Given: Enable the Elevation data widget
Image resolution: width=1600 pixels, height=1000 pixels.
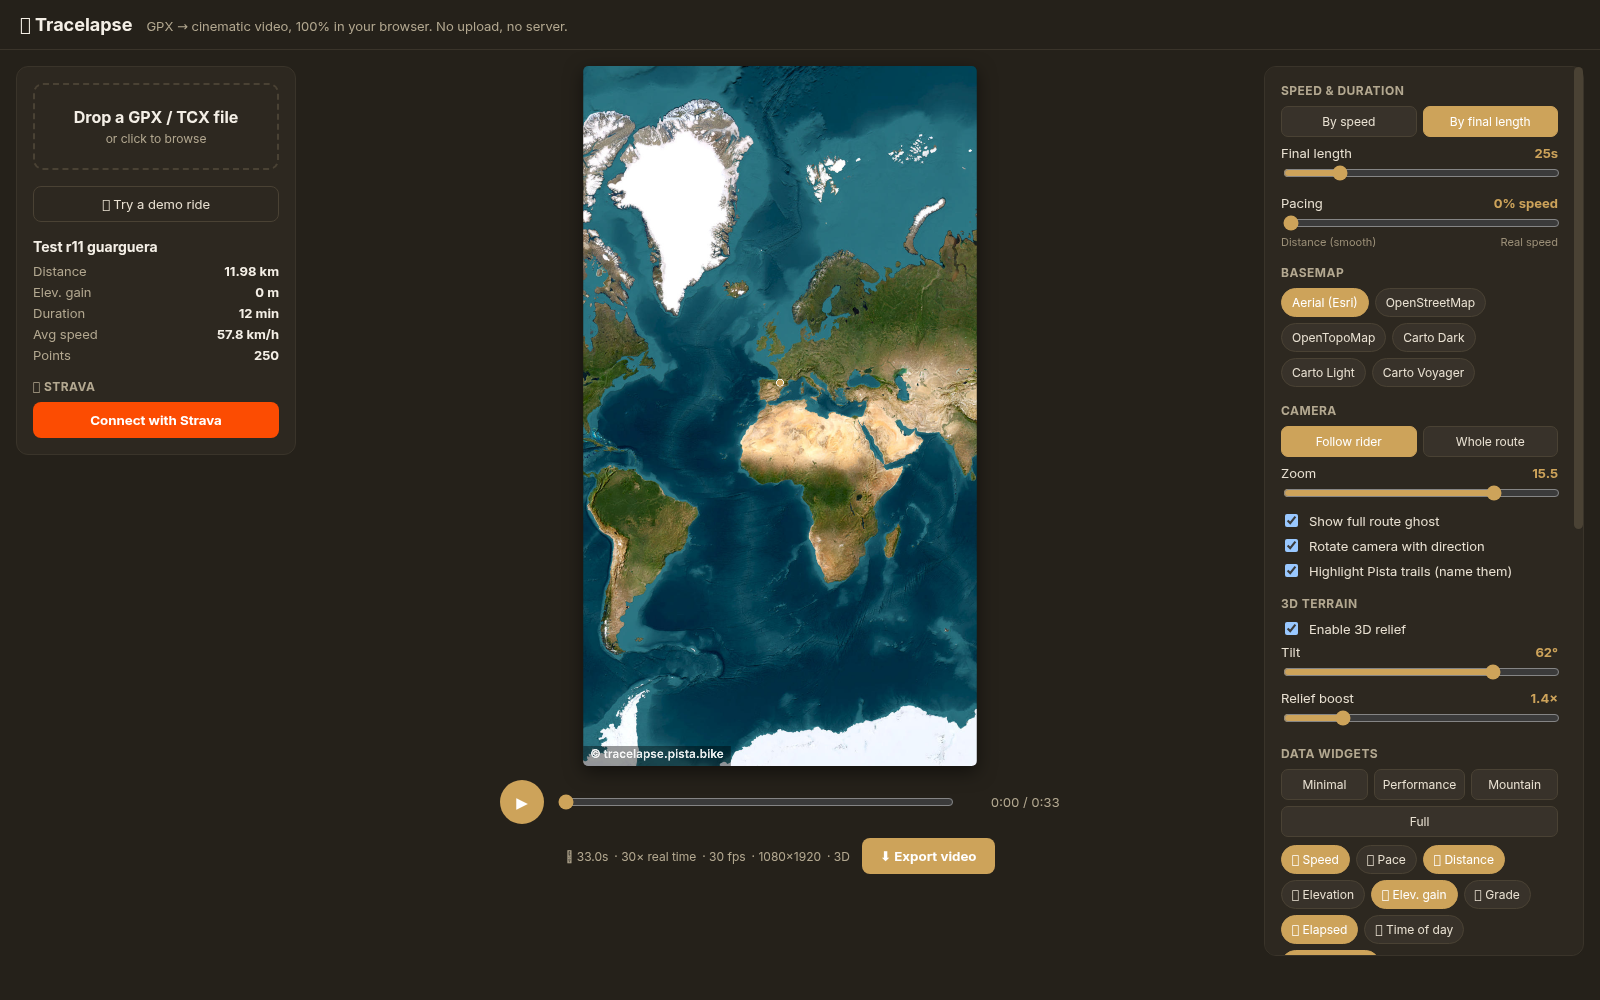Looking at the screenshot, I should [1323, 895].
